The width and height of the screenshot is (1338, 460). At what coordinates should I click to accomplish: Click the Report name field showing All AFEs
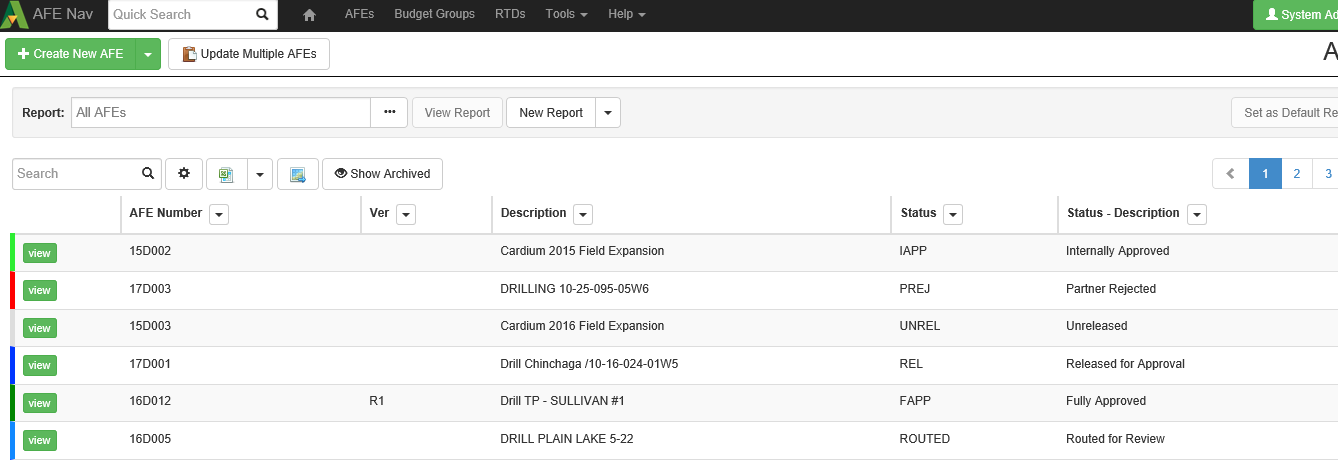(221, 112)
